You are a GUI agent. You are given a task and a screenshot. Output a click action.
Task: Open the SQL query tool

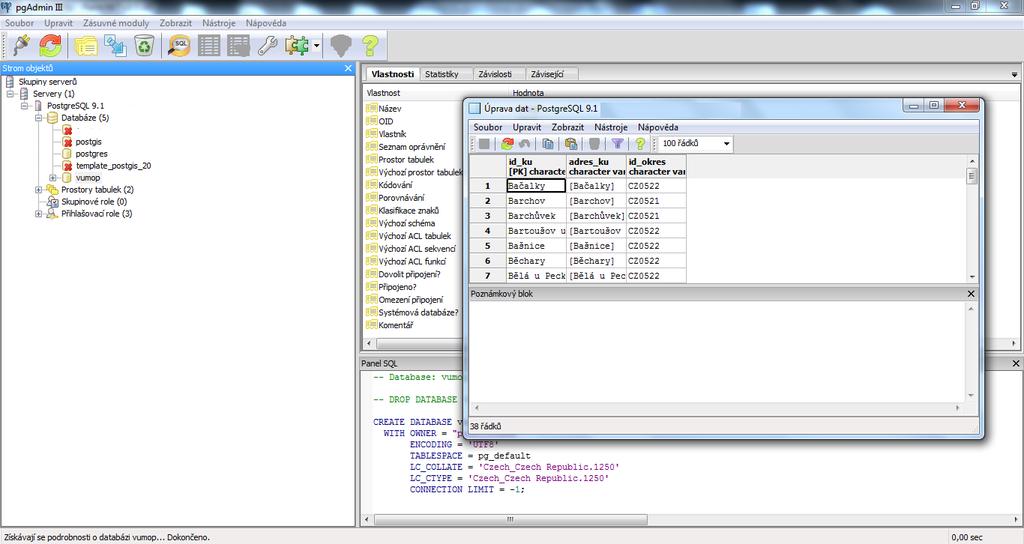pyautogui.click(x=178, y=46)
